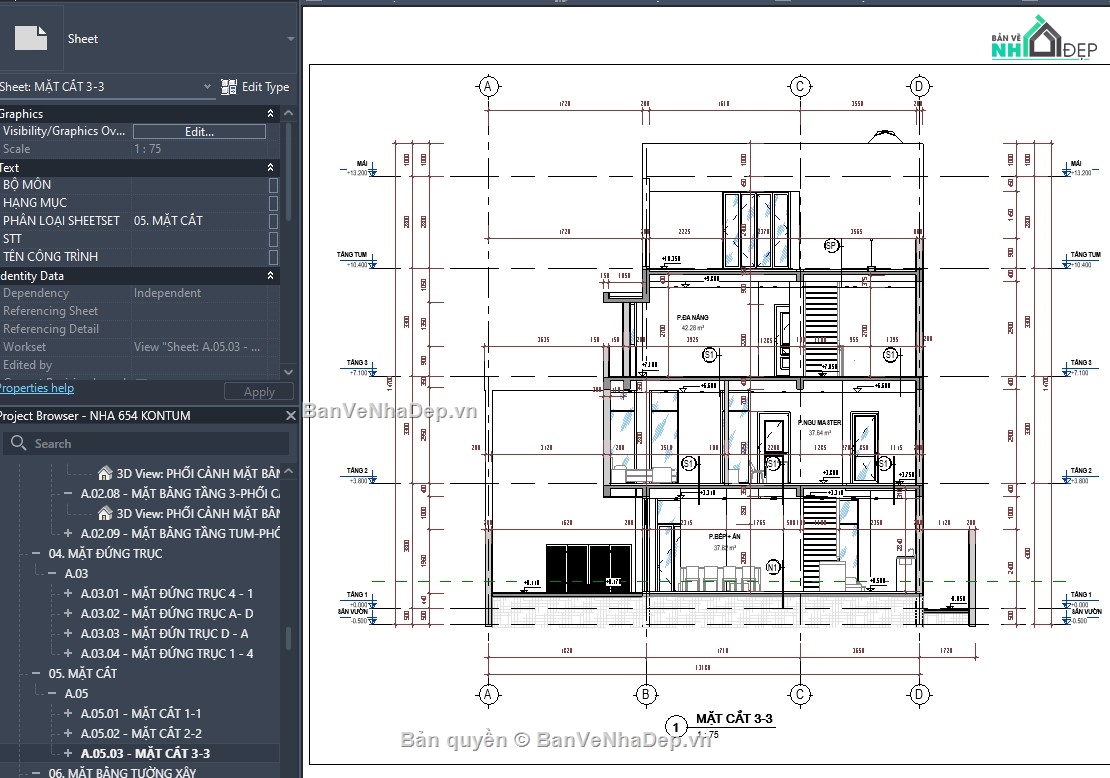
Task: Click the N1 tag in the kitchen room
Action: (x=772, y=567)
